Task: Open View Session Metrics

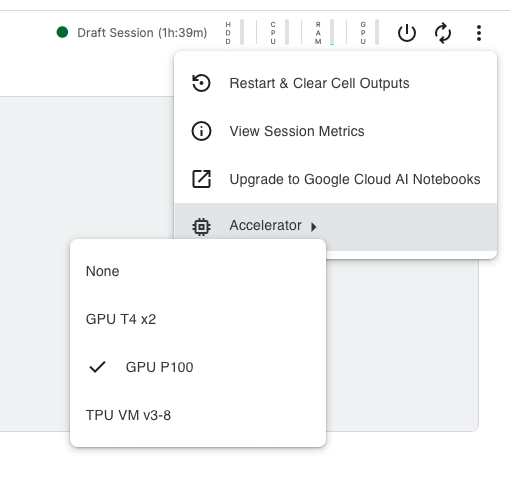Action: point(336,131)
